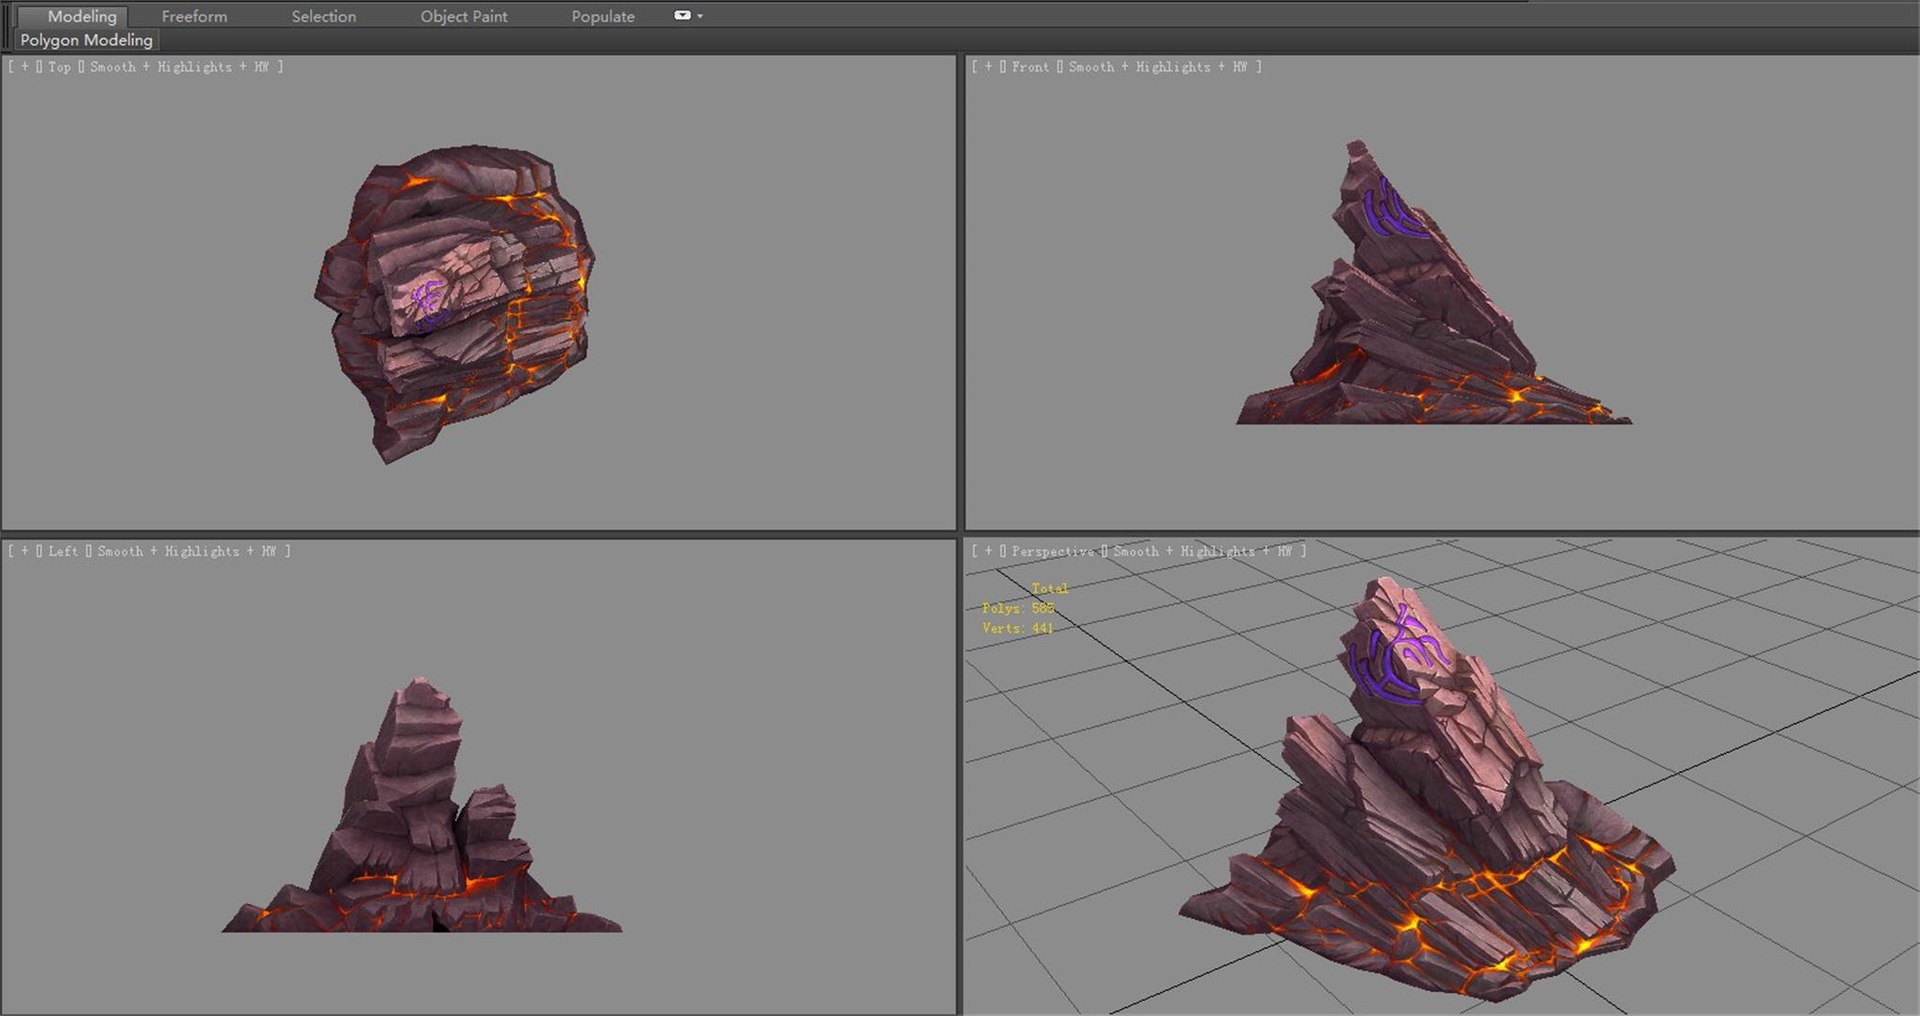Screen dimensions: 1920x1016
Task: Open Front viewport Smooth + Highlights shading menu
Action: [x=1158, y=67]
